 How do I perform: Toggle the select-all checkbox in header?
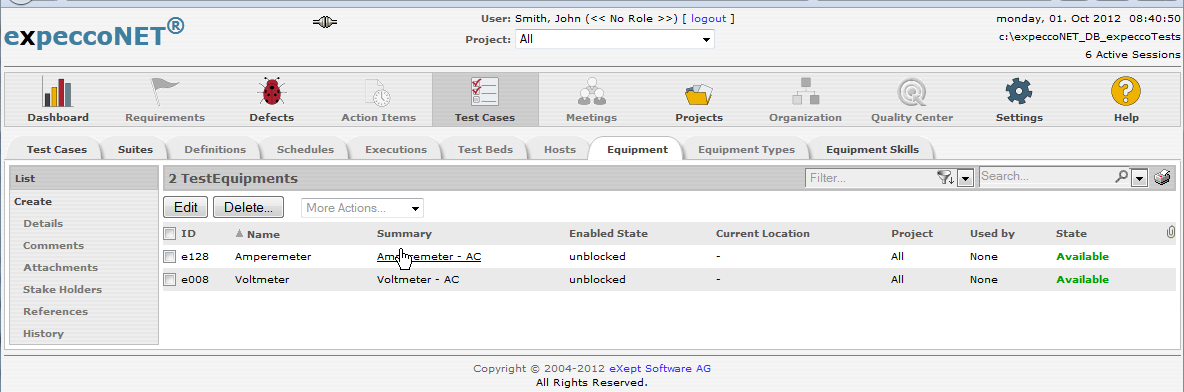[170, 233]
